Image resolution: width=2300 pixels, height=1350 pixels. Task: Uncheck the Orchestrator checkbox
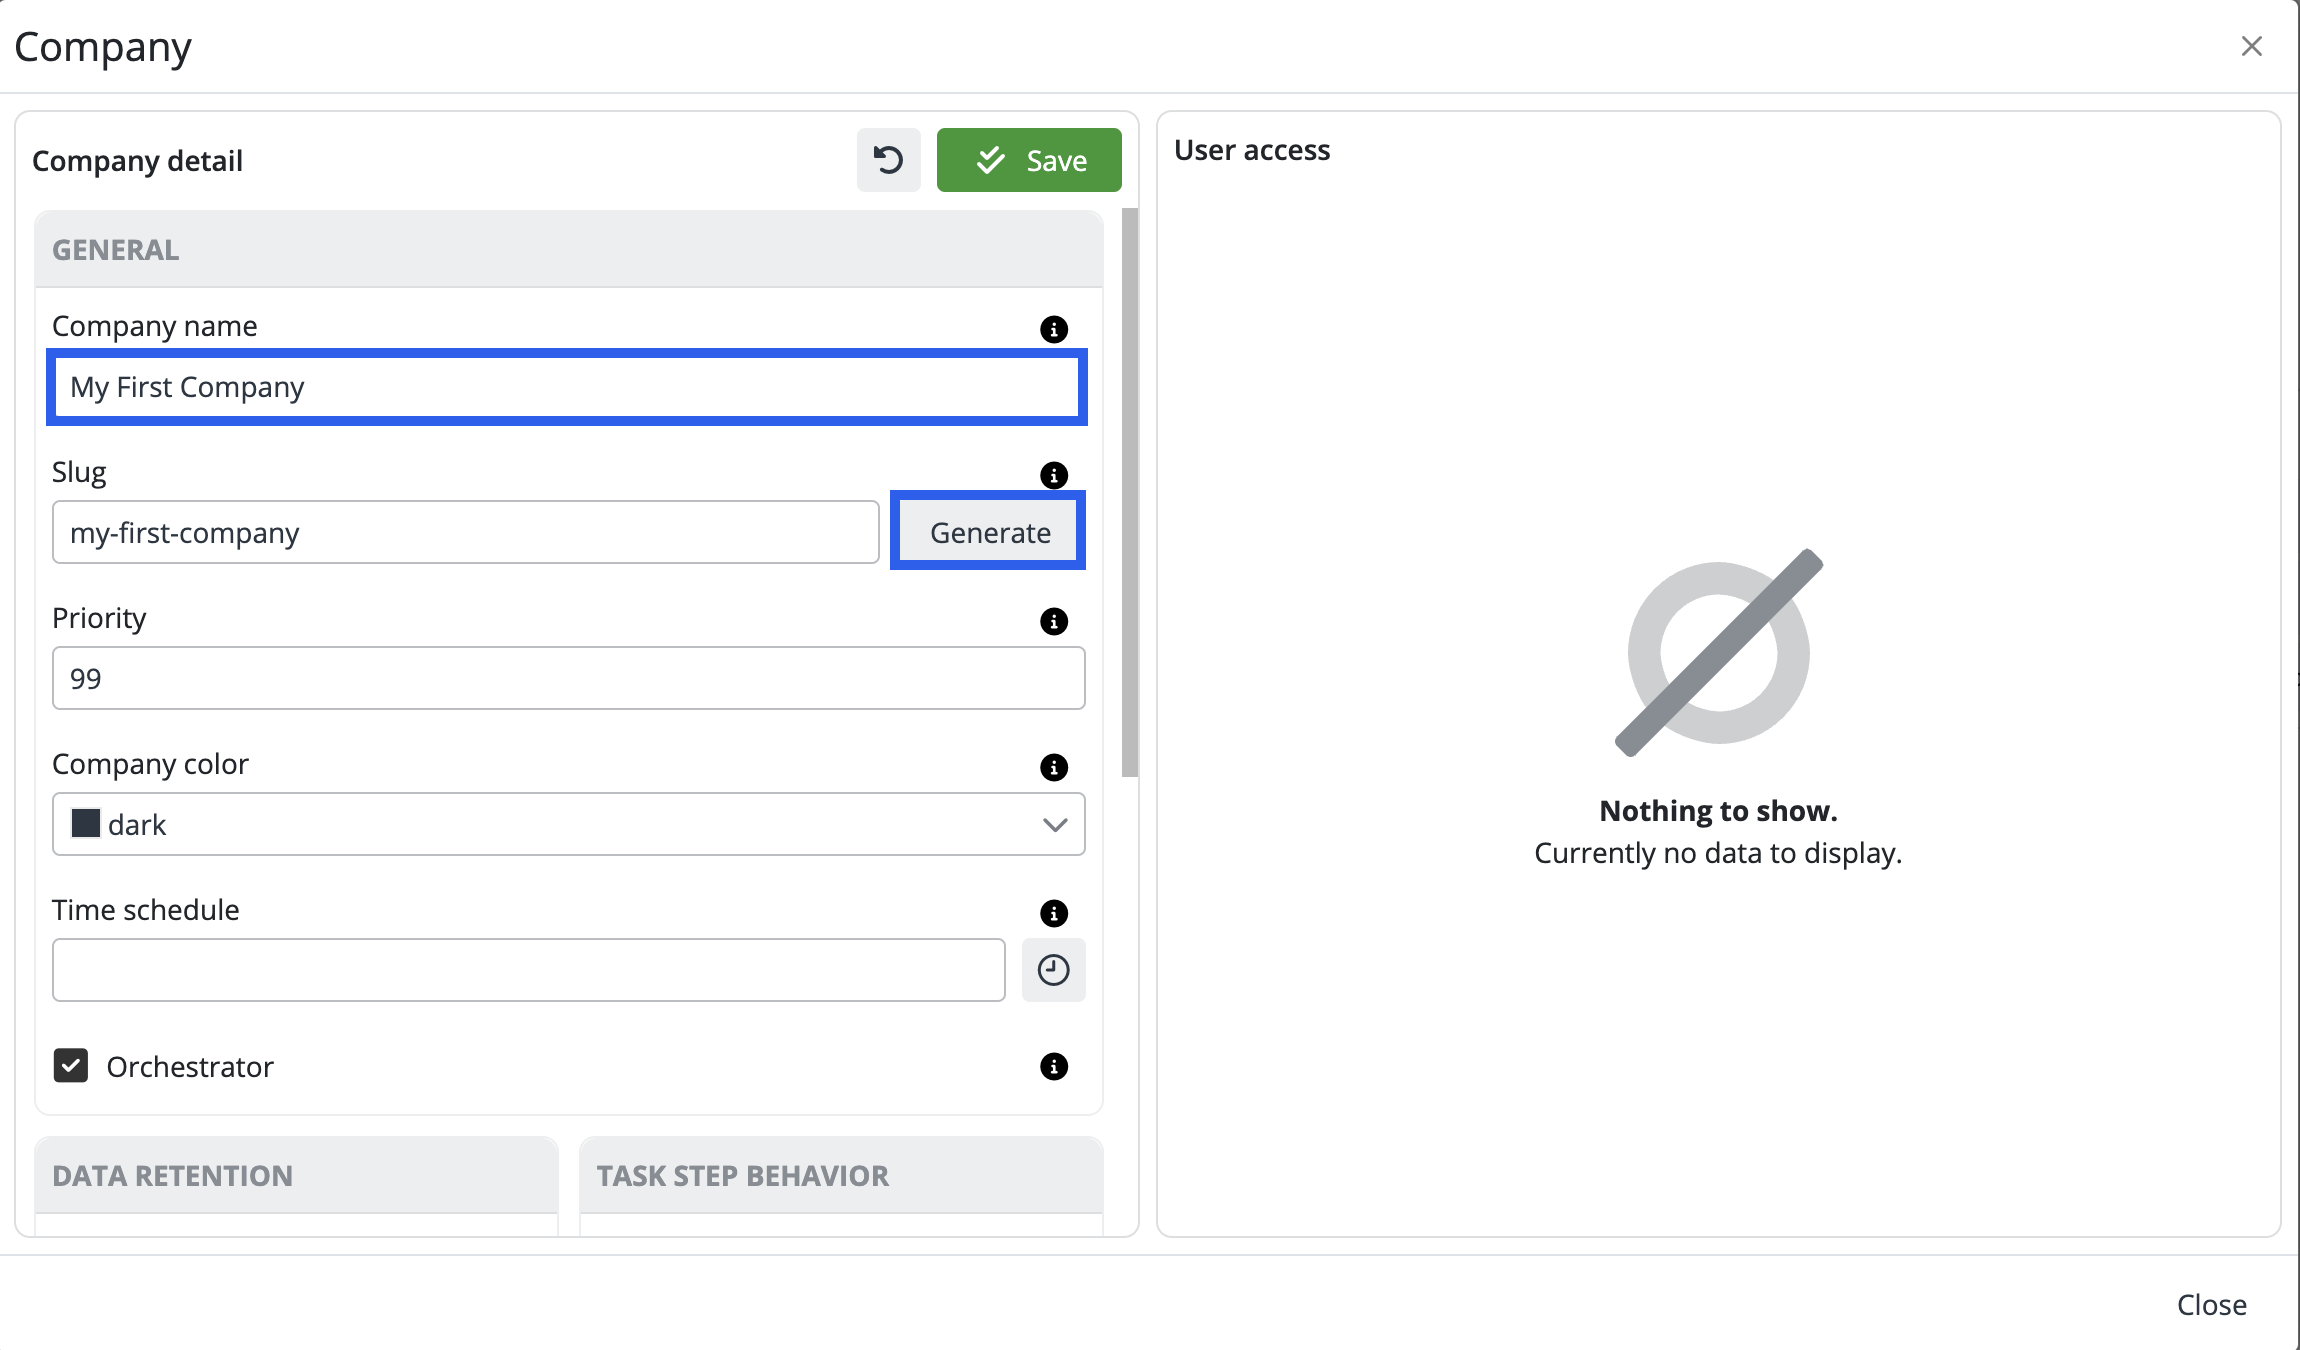click(71, 1066)
